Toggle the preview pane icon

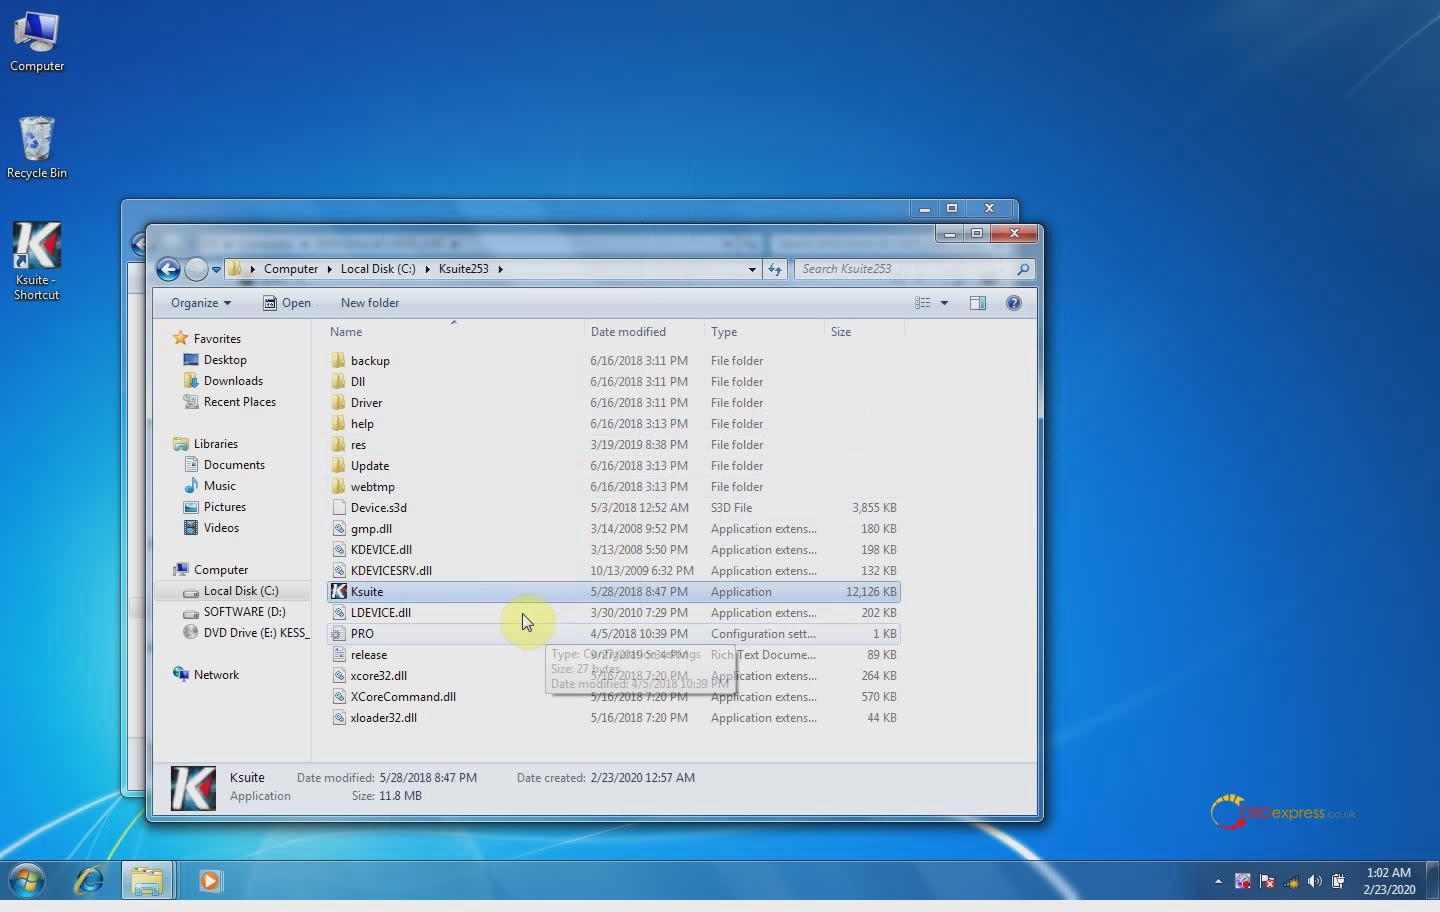(977, 303)
